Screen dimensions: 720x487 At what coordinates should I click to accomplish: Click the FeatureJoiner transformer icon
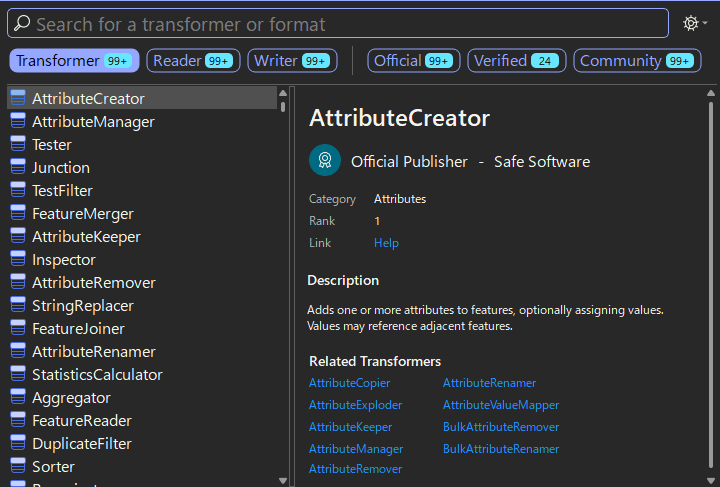tap(18, 328)
